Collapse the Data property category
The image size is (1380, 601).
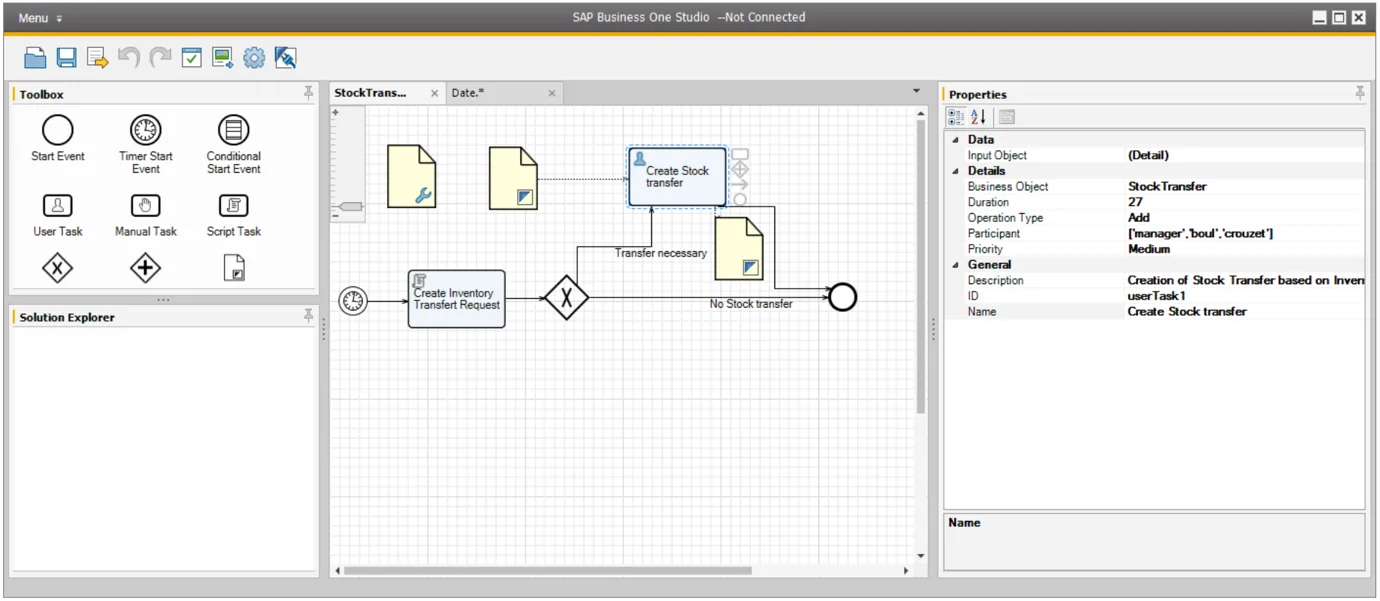pyautogui.click(x=954, y=140)
